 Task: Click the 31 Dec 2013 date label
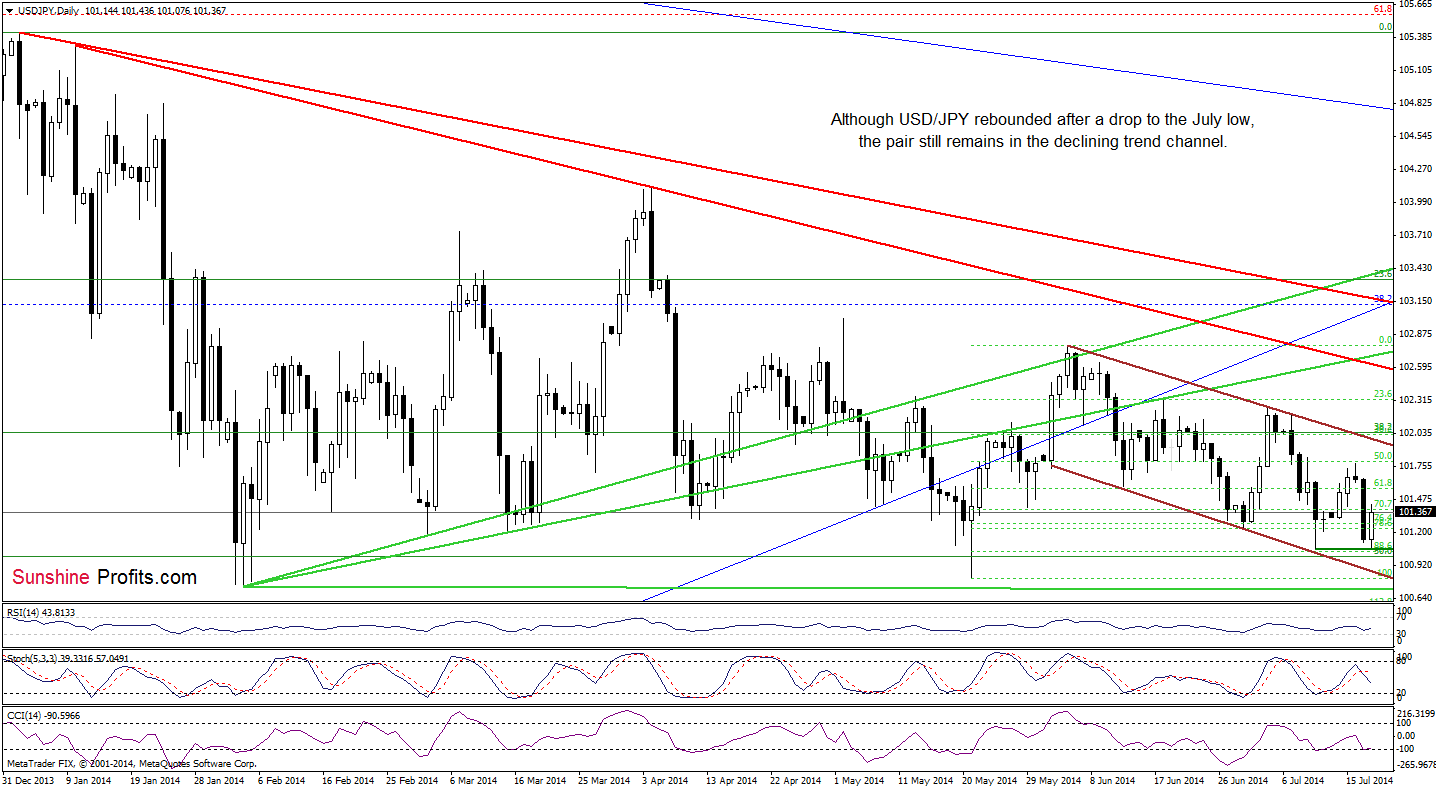[27, 779]
